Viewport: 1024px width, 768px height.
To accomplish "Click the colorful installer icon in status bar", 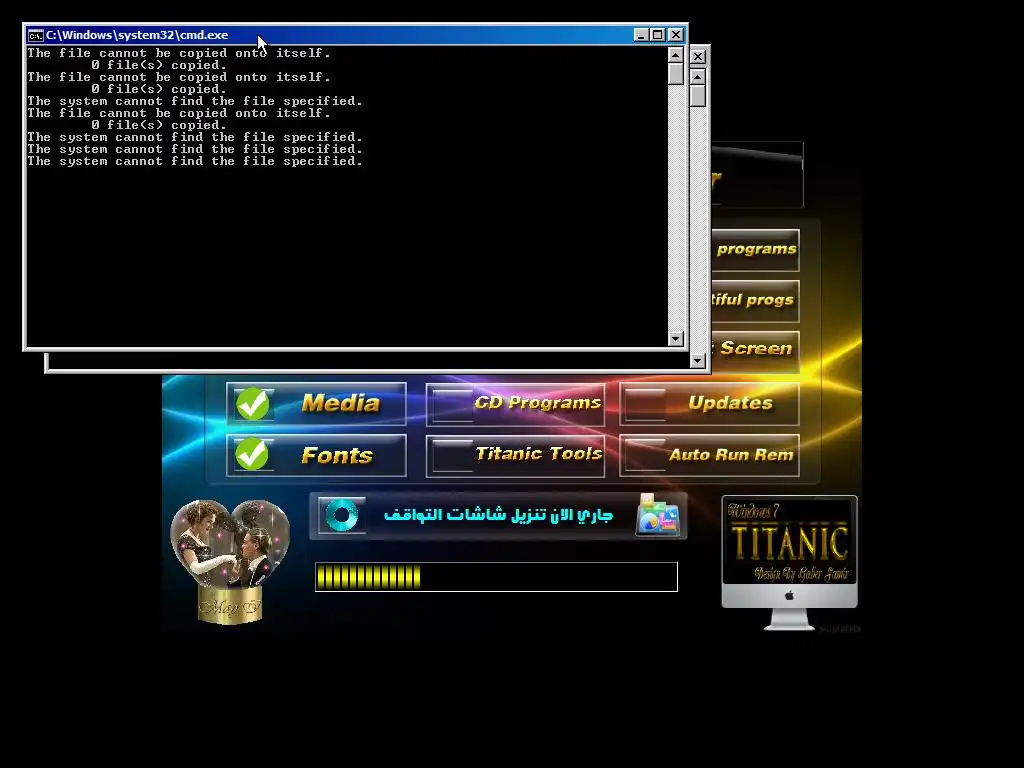I will [658, 515].
